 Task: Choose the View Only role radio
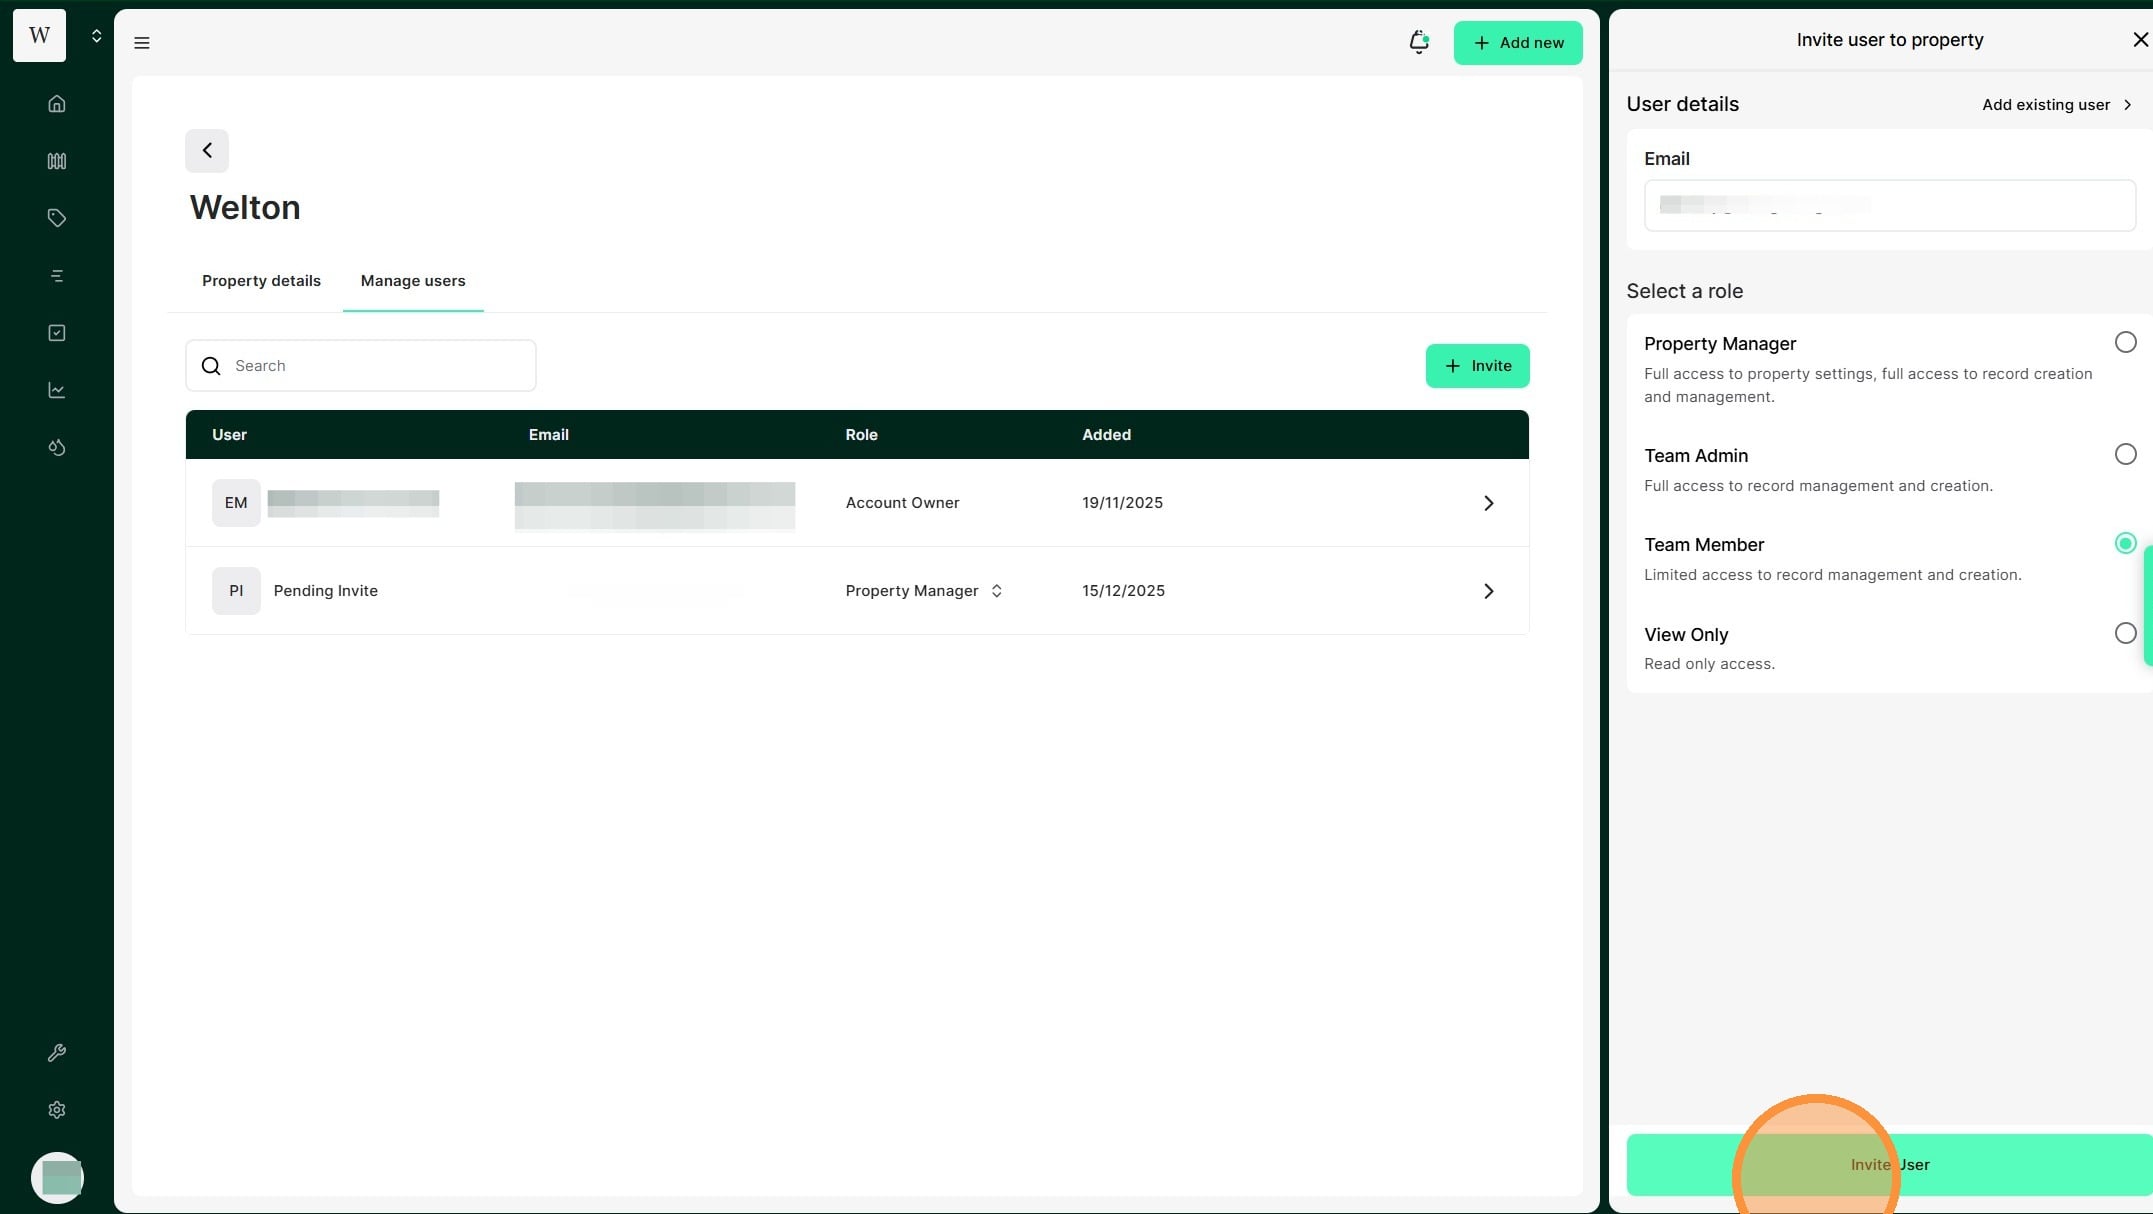tap(2125, 634)
